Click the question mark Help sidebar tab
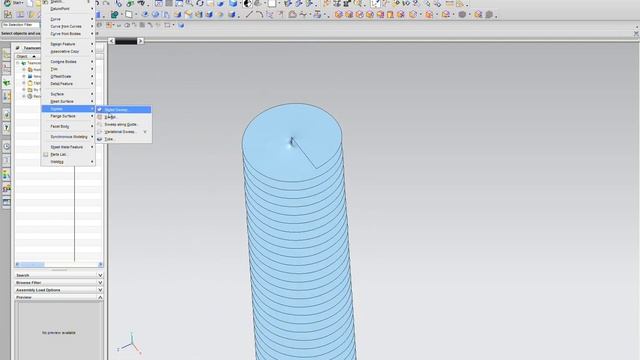The image size is (640, 360). (x=7, y=128)
